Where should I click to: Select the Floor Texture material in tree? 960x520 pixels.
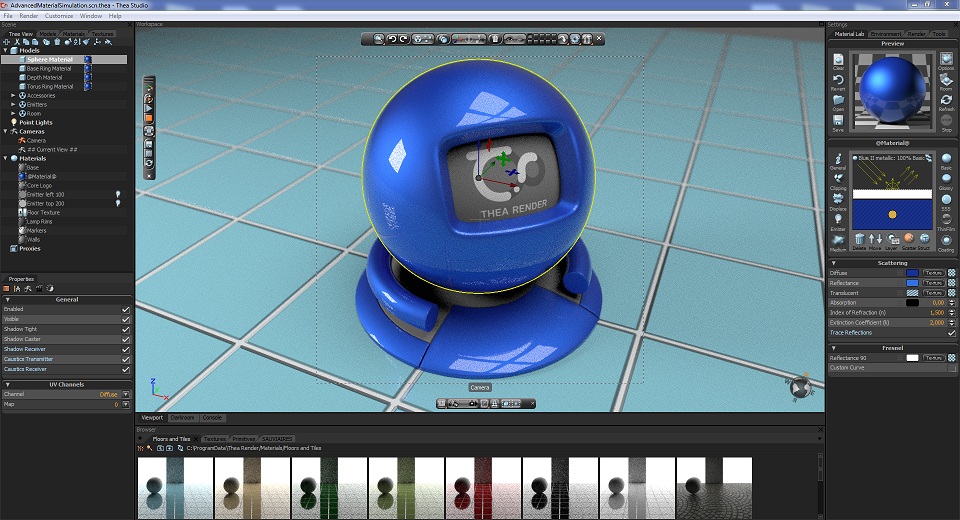[43, 213]
